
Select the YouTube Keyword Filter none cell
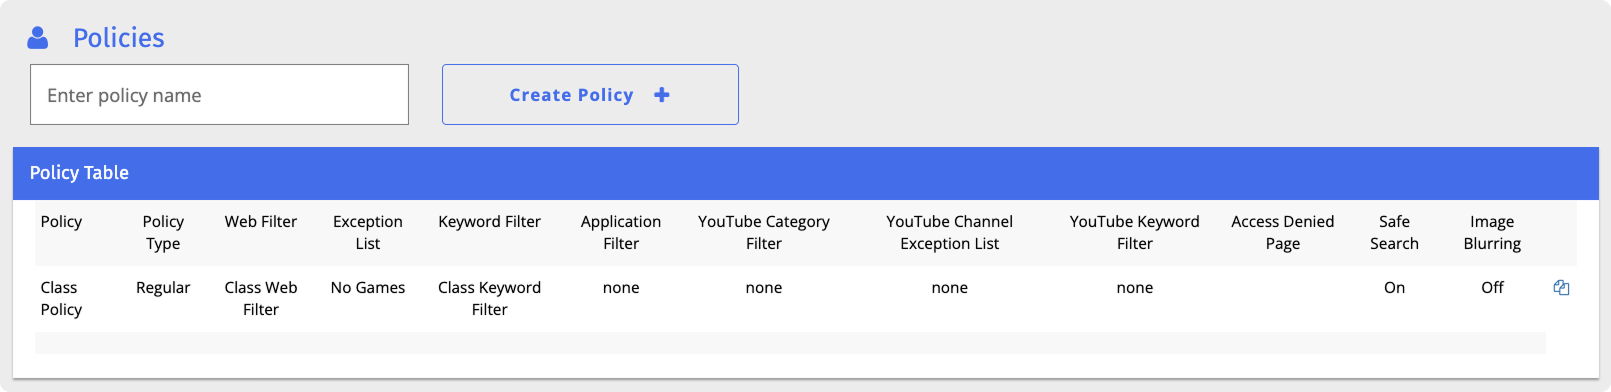(1135, 288)
